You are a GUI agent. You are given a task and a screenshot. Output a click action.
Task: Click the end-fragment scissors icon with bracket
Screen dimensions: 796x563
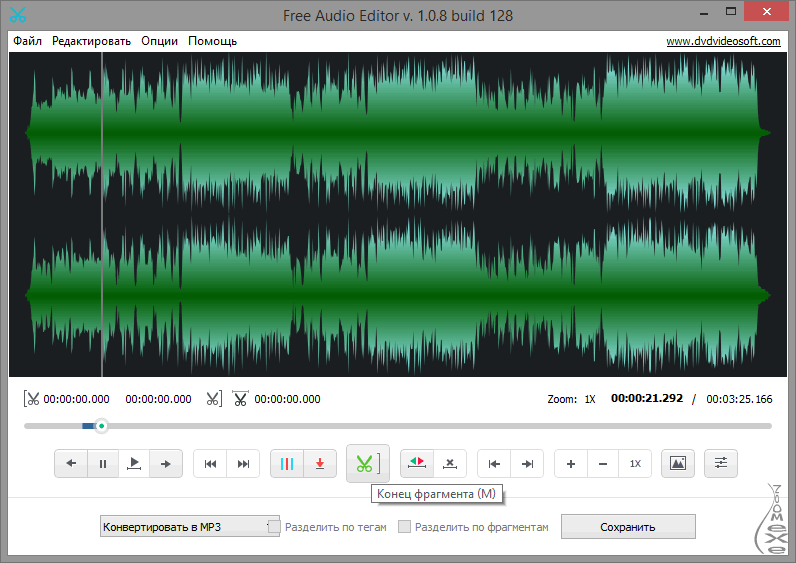coord(214,399)
